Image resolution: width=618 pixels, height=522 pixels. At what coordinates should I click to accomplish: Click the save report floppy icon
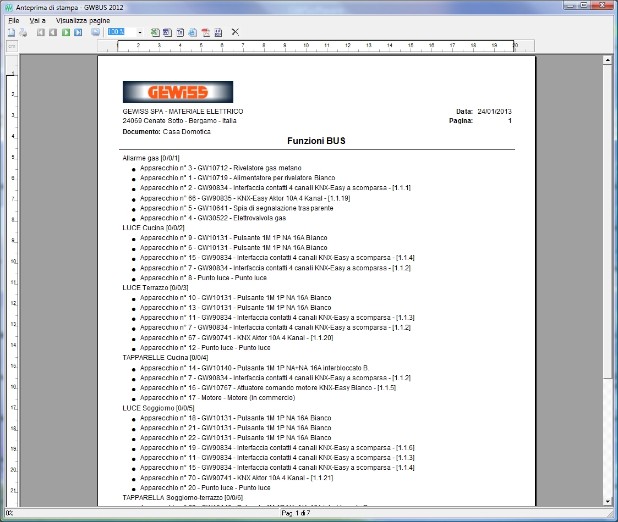pos(218,32)
